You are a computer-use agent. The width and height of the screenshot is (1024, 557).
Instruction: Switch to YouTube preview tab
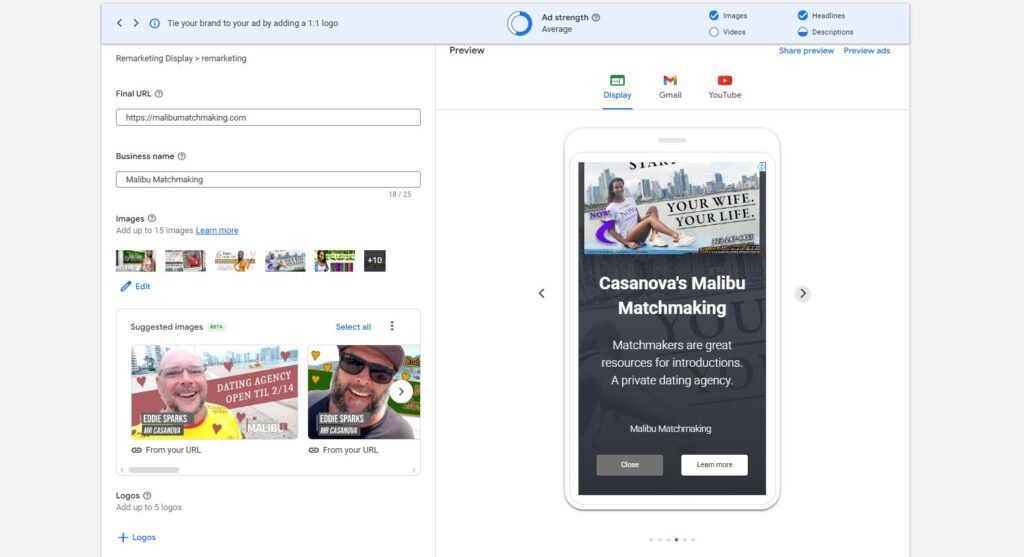pyautogui.click(x=725, y=88)
